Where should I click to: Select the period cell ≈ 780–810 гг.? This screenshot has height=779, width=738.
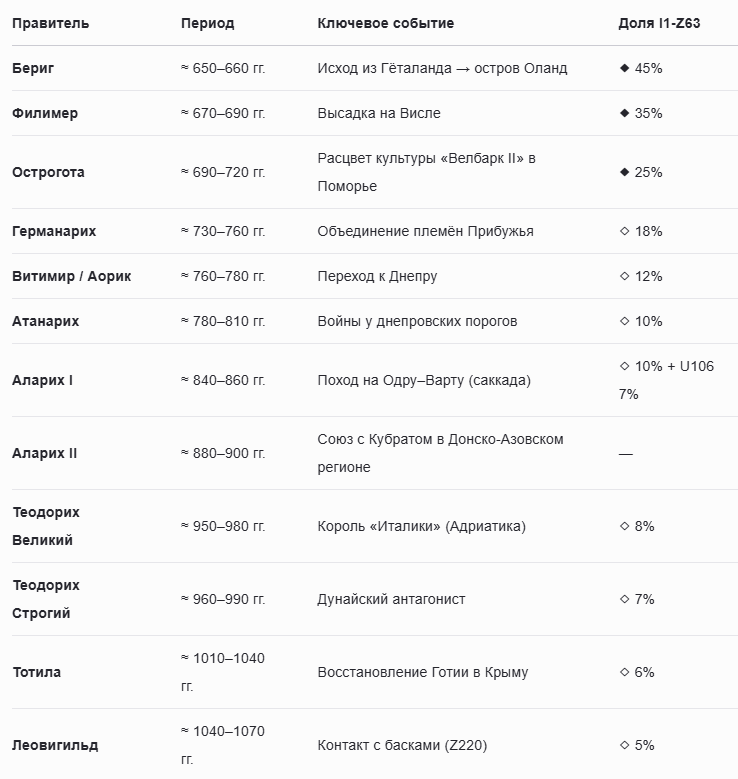(223, 321)
